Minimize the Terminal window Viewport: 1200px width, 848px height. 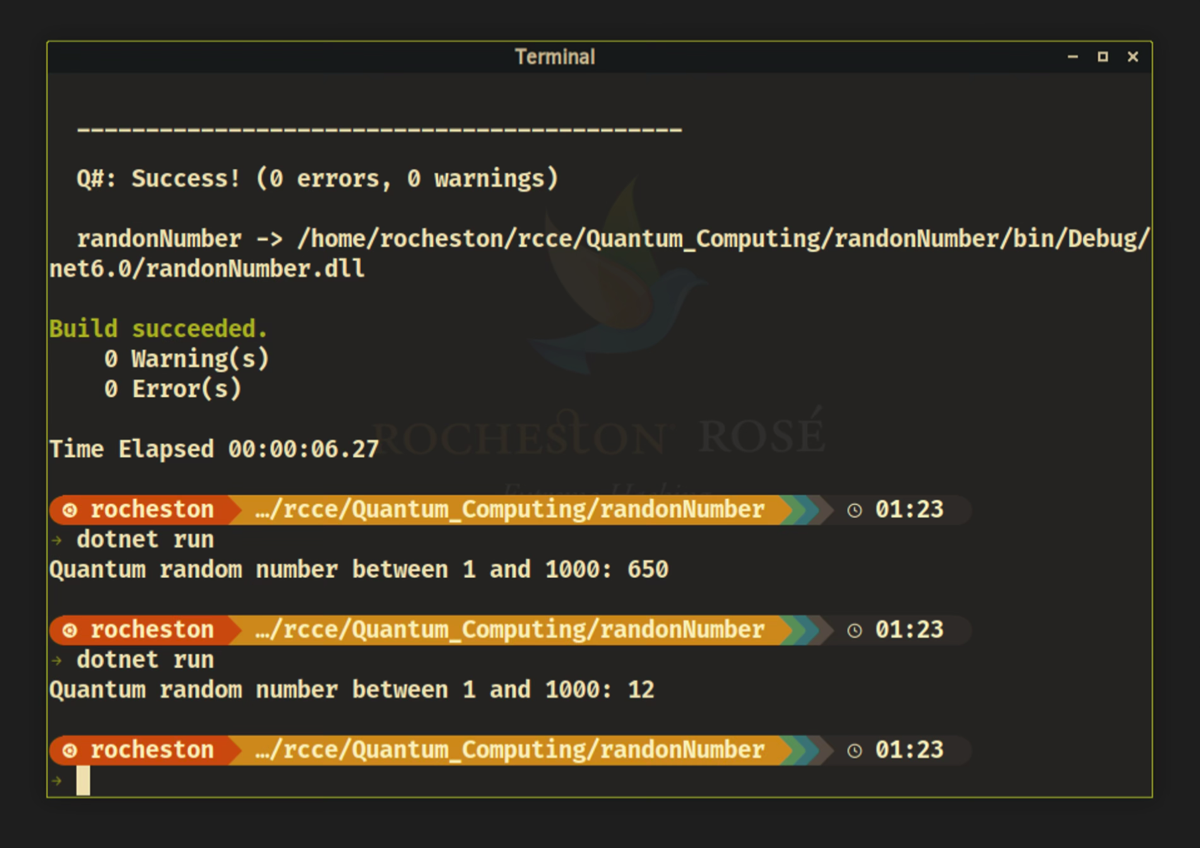pos(1073,57)
